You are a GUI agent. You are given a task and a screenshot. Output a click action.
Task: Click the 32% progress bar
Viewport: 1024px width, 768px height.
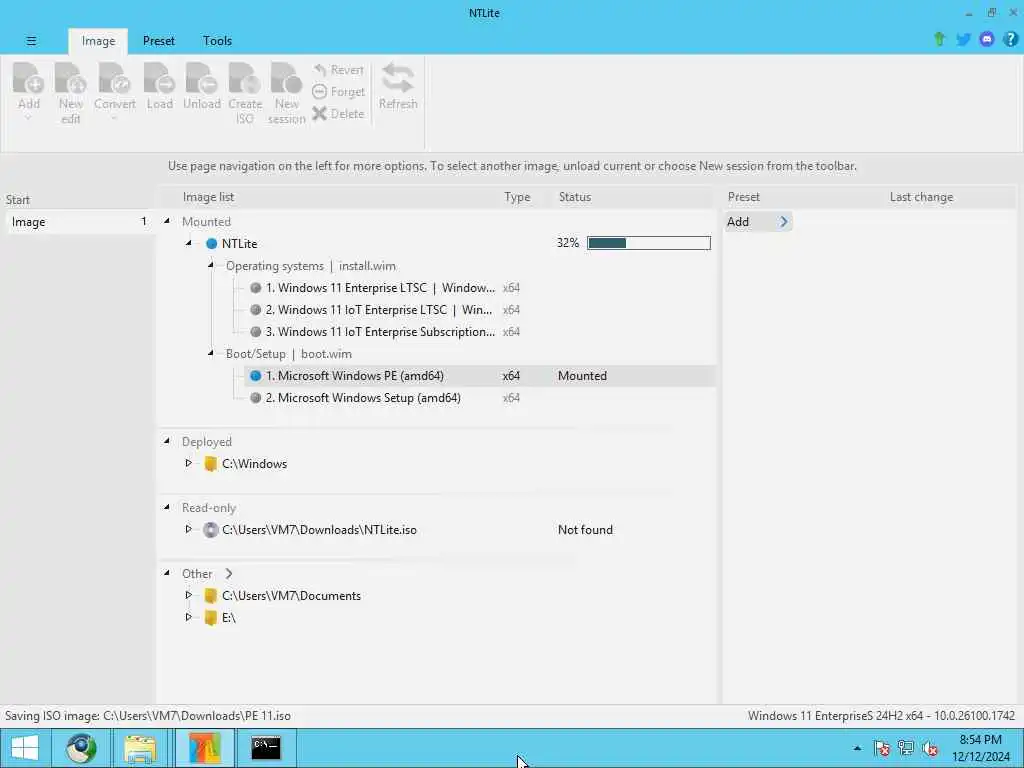648,243
